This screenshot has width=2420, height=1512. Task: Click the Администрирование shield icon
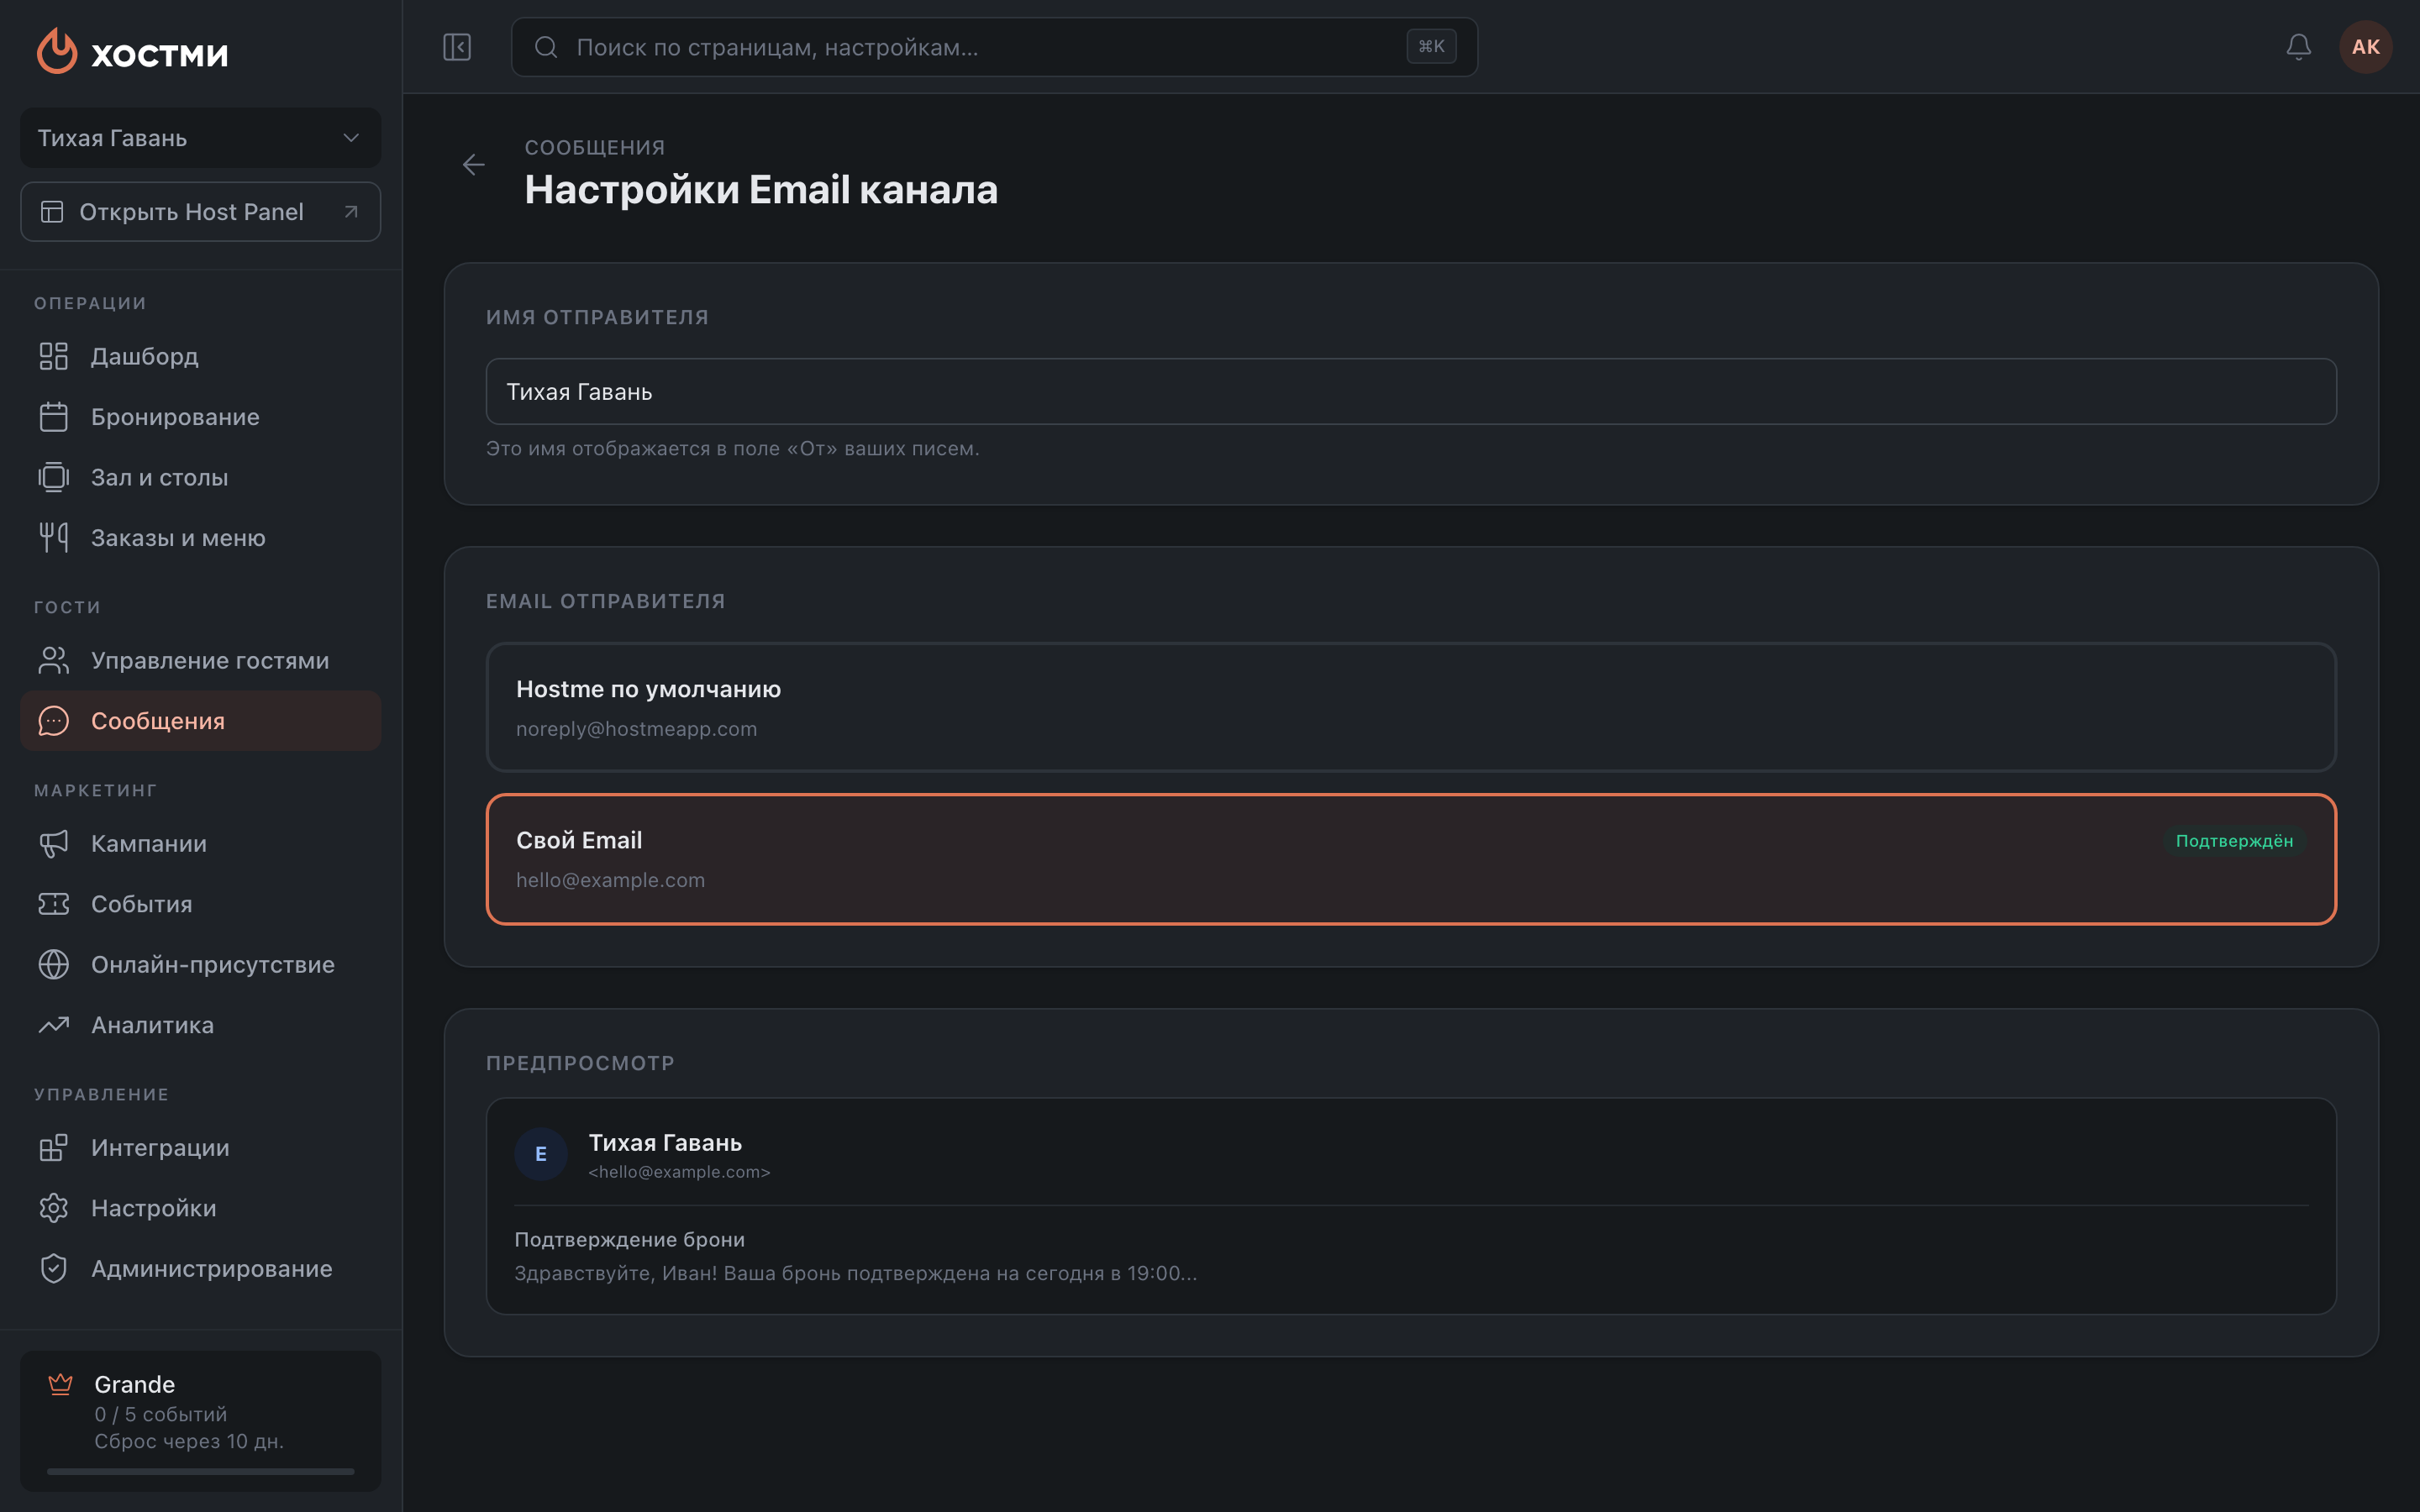54,1268
